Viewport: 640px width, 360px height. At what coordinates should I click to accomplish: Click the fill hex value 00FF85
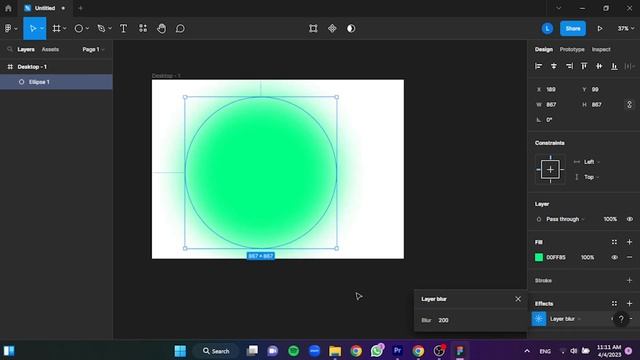coord(556,258)
